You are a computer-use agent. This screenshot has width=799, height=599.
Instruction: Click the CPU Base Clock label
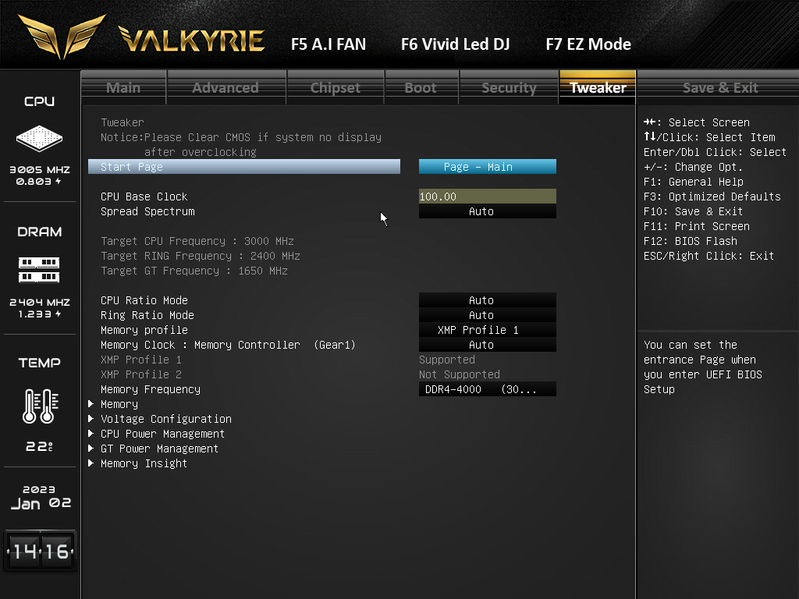coord(144,196)
